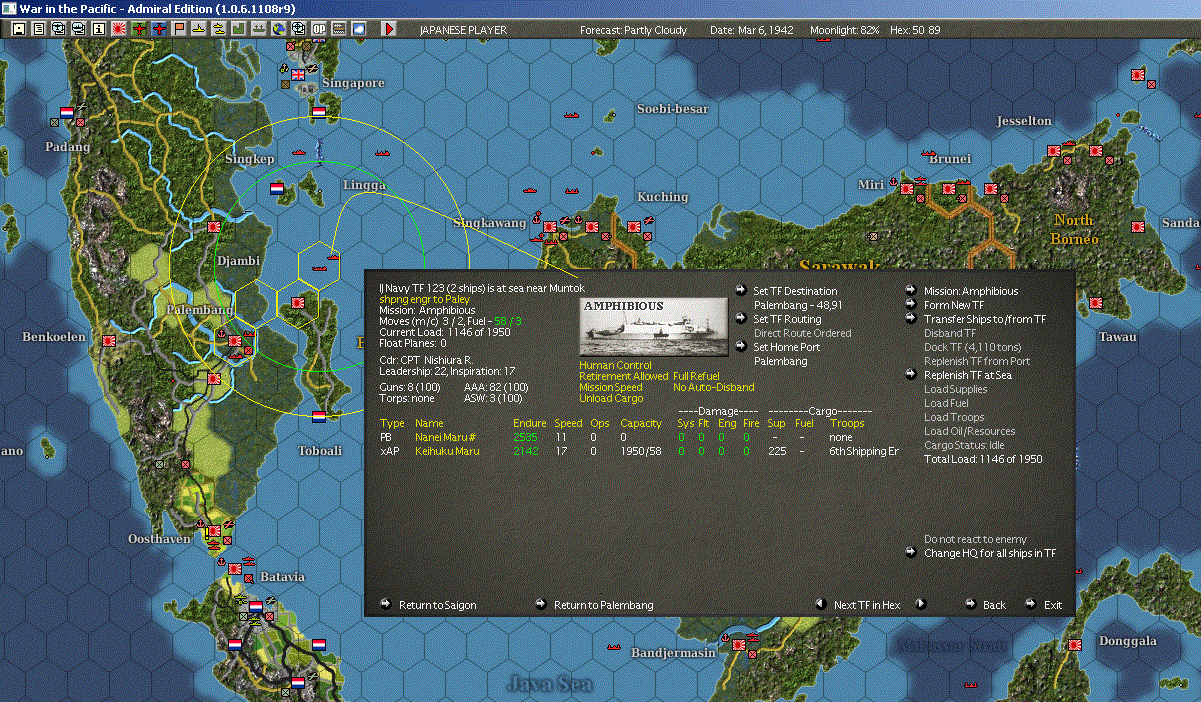Image resolution: width=1201 pixels, height=702 pixels.
Task: Select ship Nanei Maru# in list
Action: point(444,437)
